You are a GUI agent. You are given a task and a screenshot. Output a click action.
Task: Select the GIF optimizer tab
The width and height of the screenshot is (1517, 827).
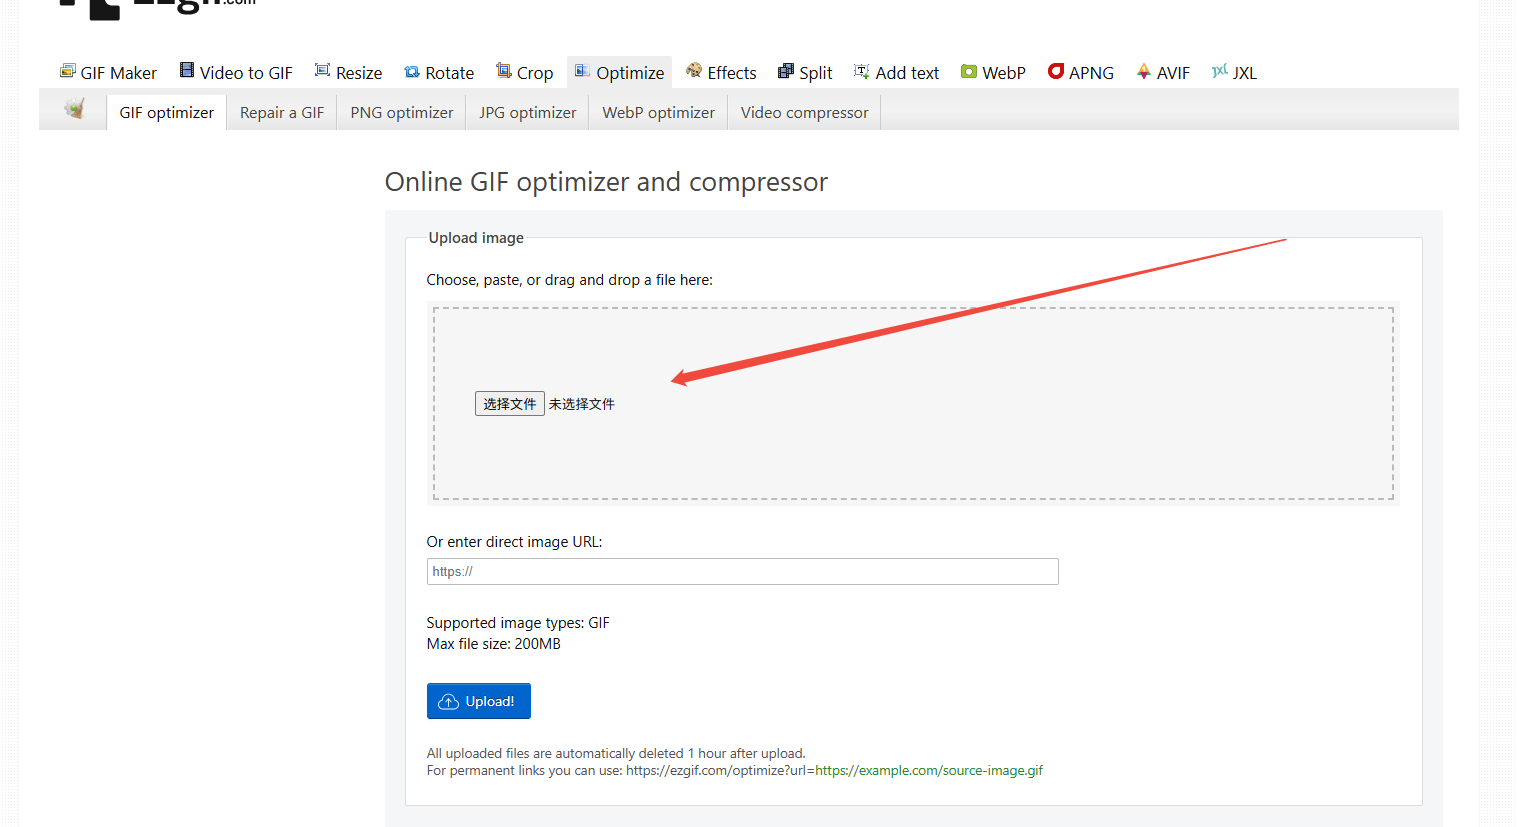(166, 112)
